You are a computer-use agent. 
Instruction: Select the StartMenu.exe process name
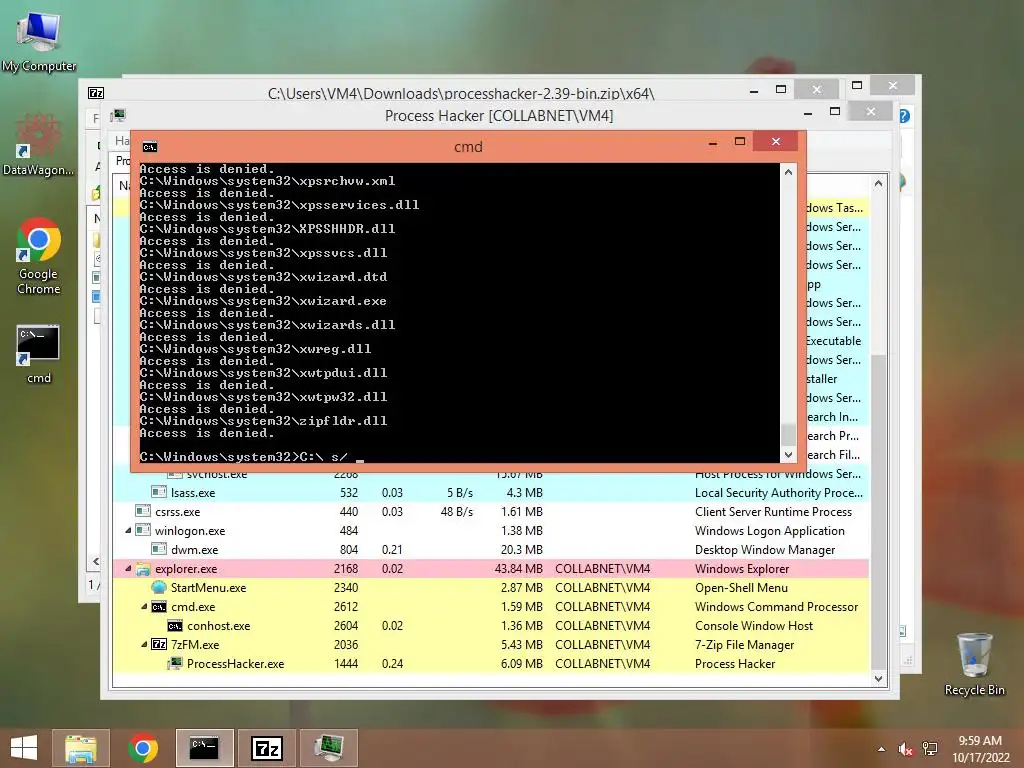208,588
